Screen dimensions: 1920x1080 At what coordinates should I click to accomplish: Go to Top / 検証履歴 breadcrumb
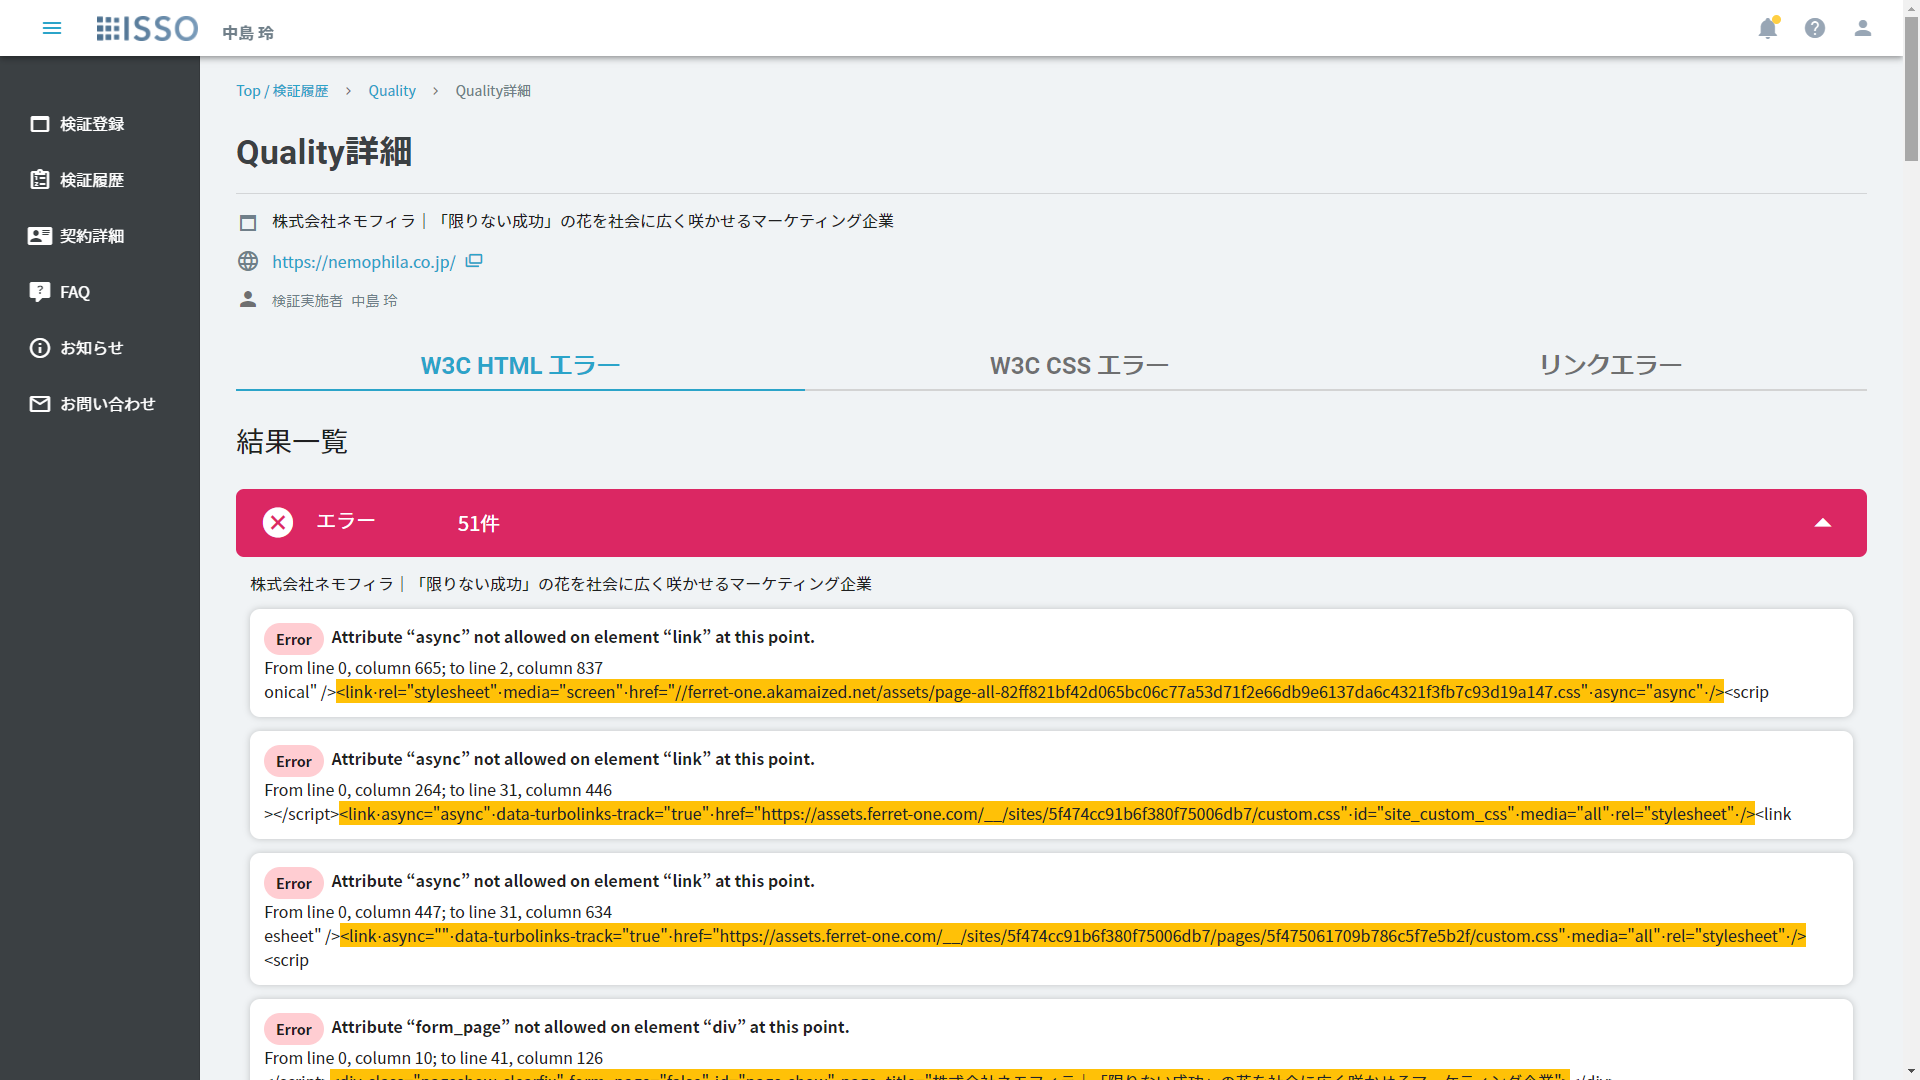[x=282, y=91]
